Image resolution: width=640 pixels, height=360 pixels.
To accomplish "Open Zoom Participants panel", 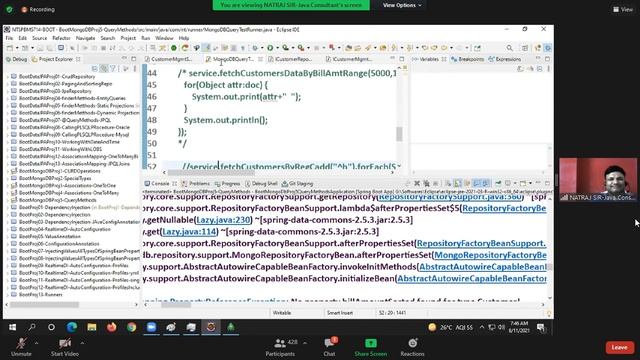I will coord(280,347).
